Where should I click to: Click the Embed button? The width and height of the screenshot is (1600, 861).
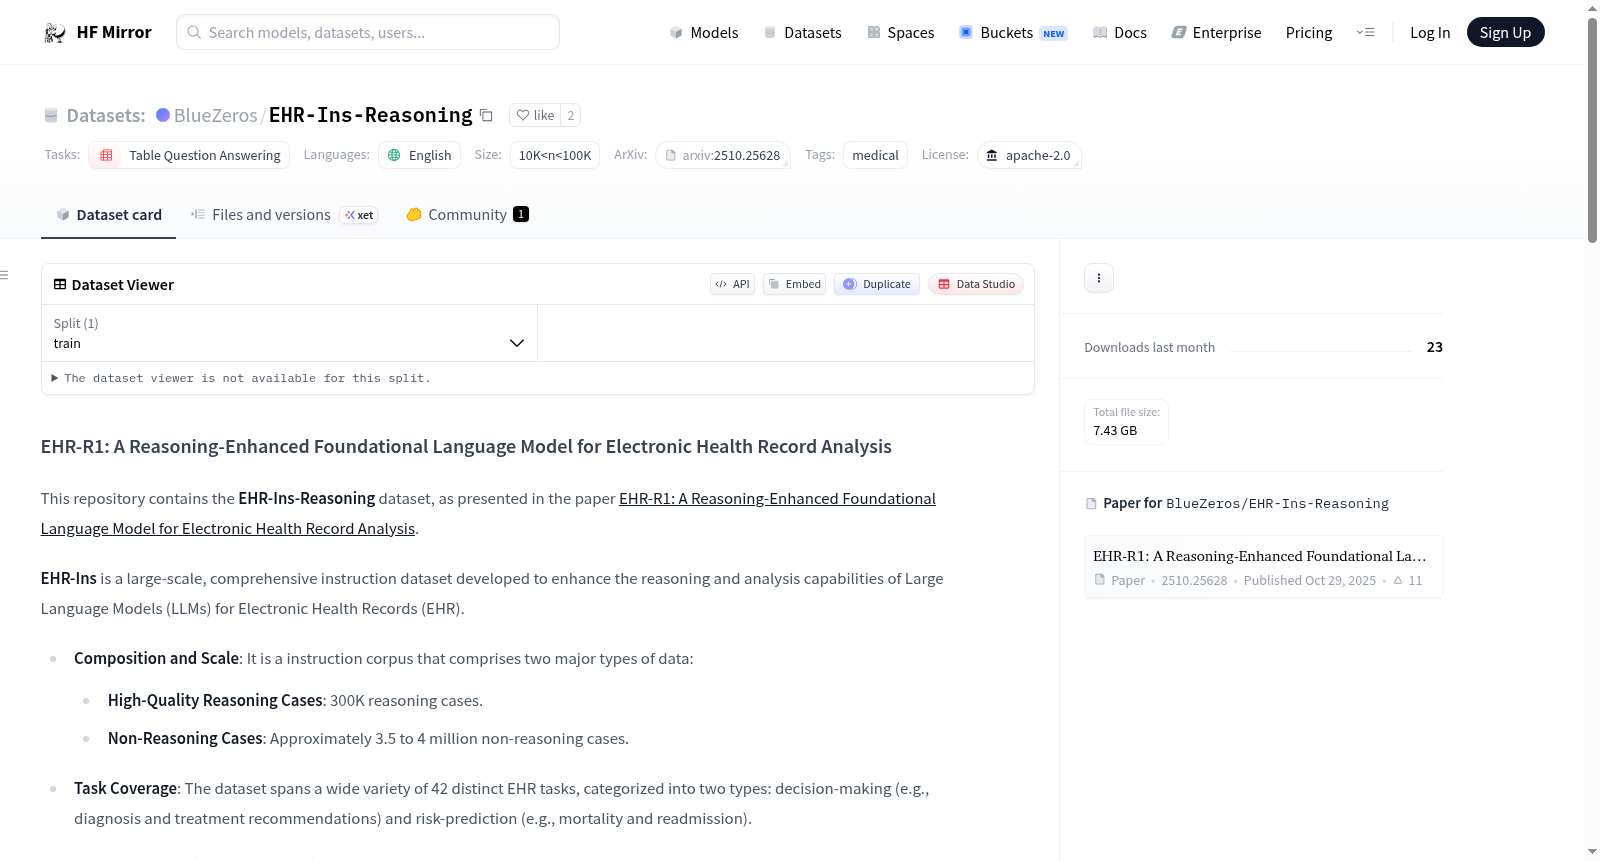(794, 284)
